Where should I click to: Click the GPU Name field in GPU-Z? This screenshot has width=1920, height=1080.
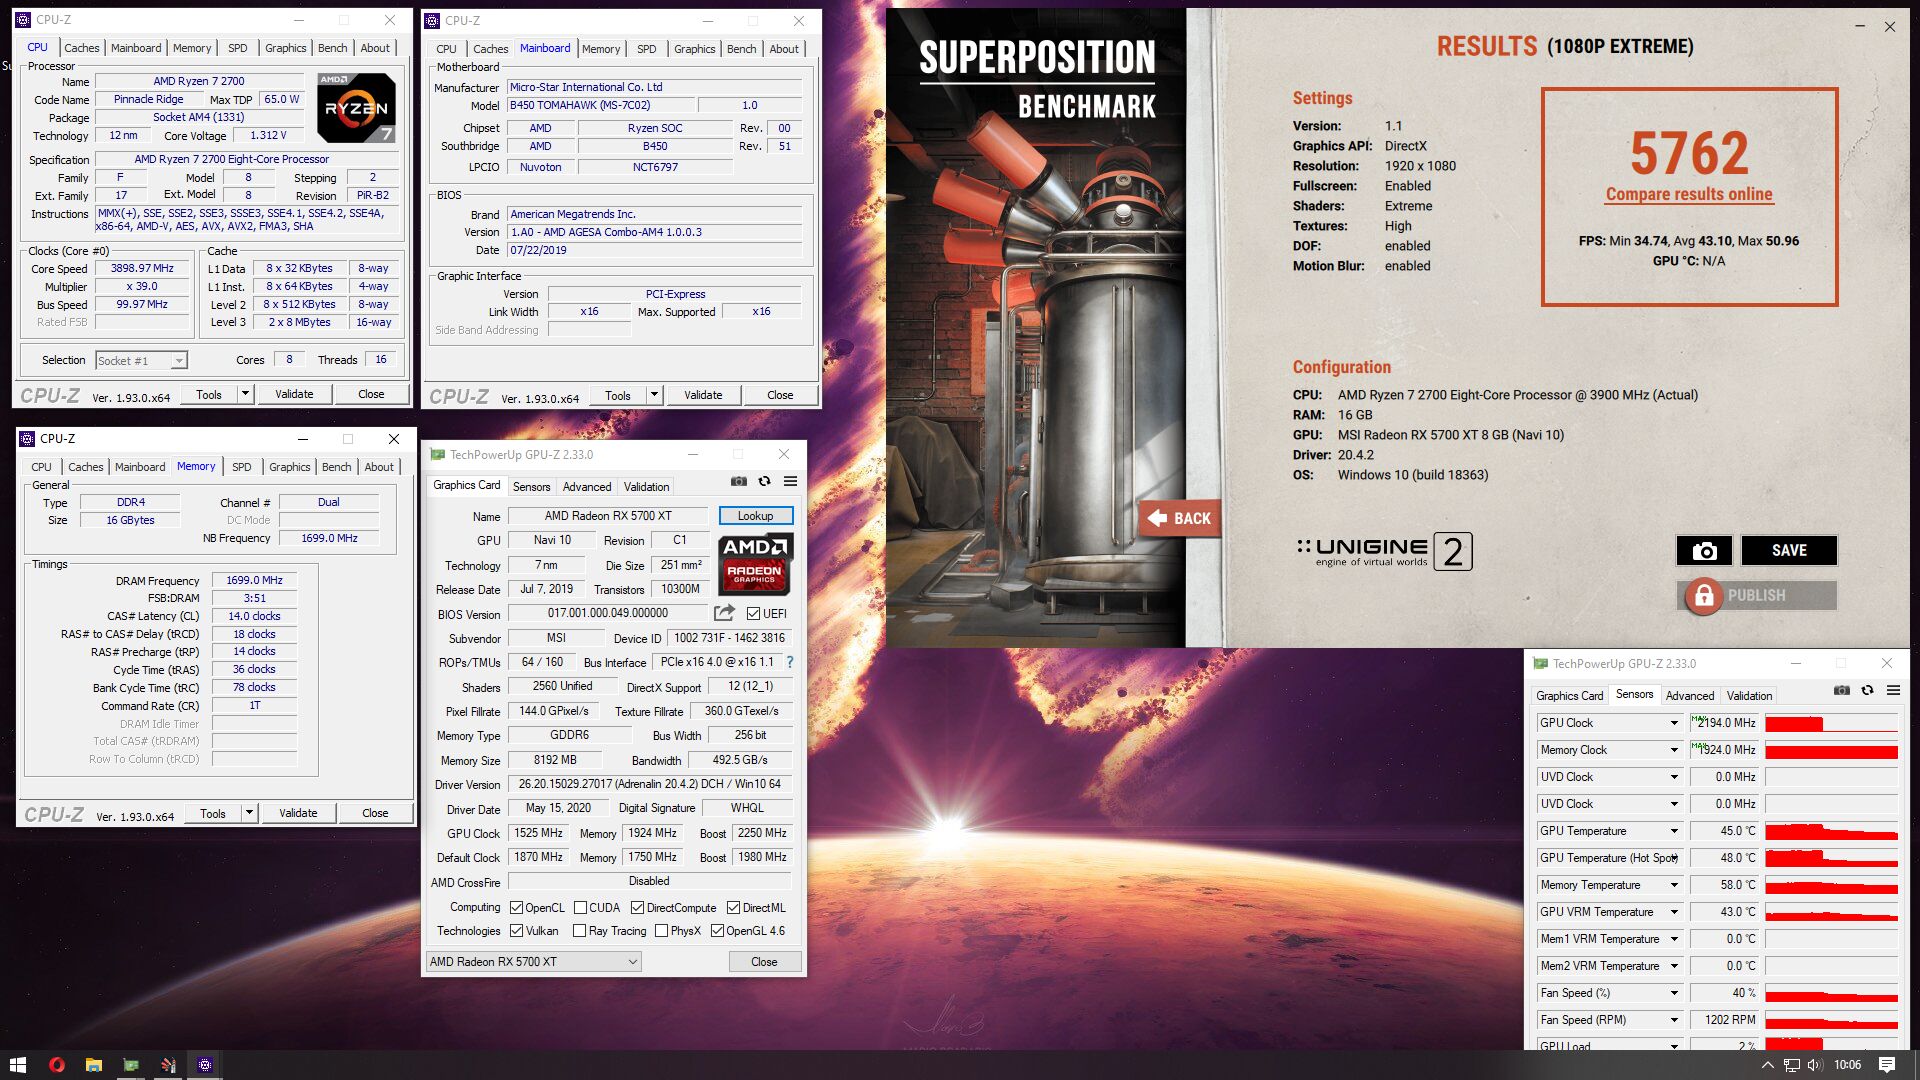[608, 516]
